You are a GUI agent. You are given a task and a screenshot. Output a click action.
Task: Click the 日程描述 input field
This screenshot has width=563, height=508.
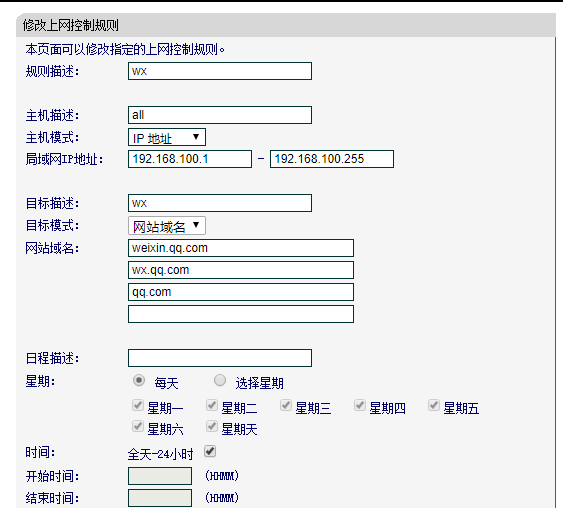click(x=220, y=358)
